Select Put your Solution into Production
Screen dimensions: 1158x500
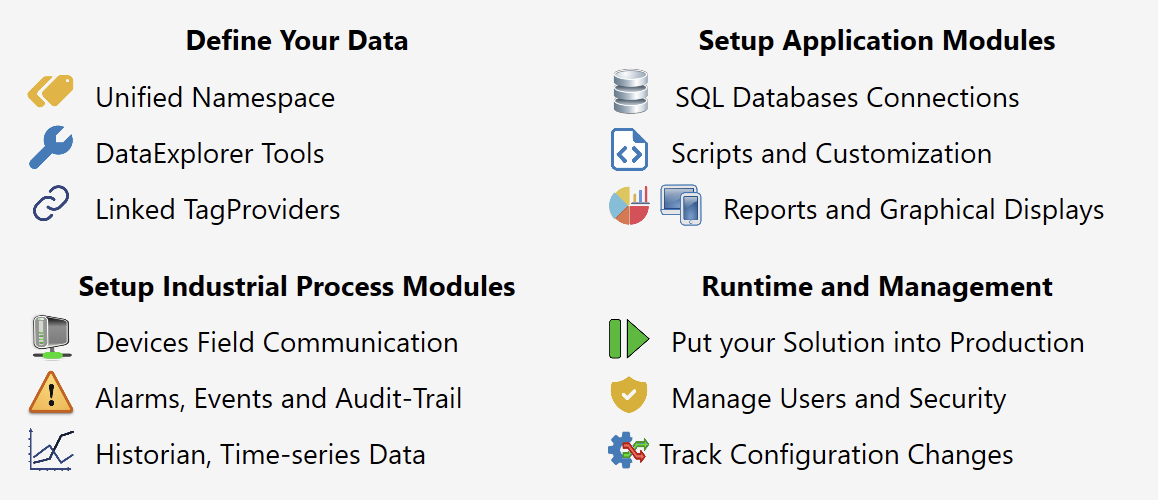[x=877, y=343]
